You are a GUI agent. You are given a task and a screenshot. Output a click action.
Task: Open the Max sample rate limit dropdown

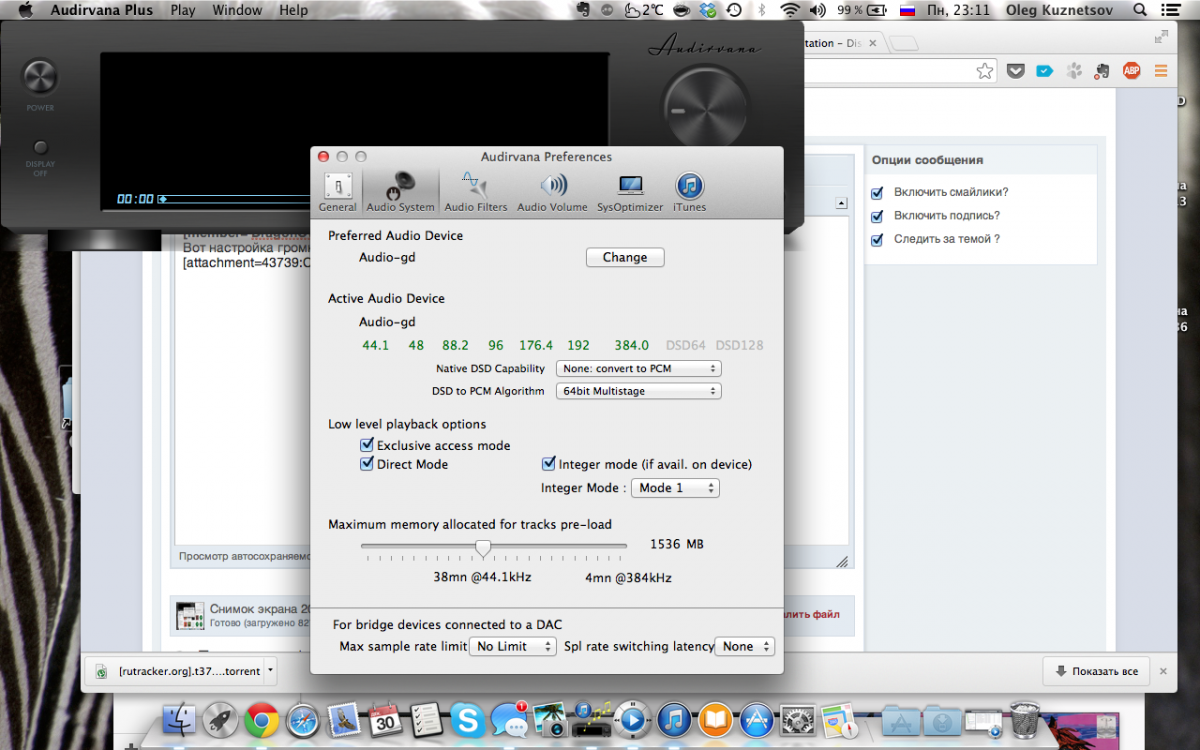513,646
